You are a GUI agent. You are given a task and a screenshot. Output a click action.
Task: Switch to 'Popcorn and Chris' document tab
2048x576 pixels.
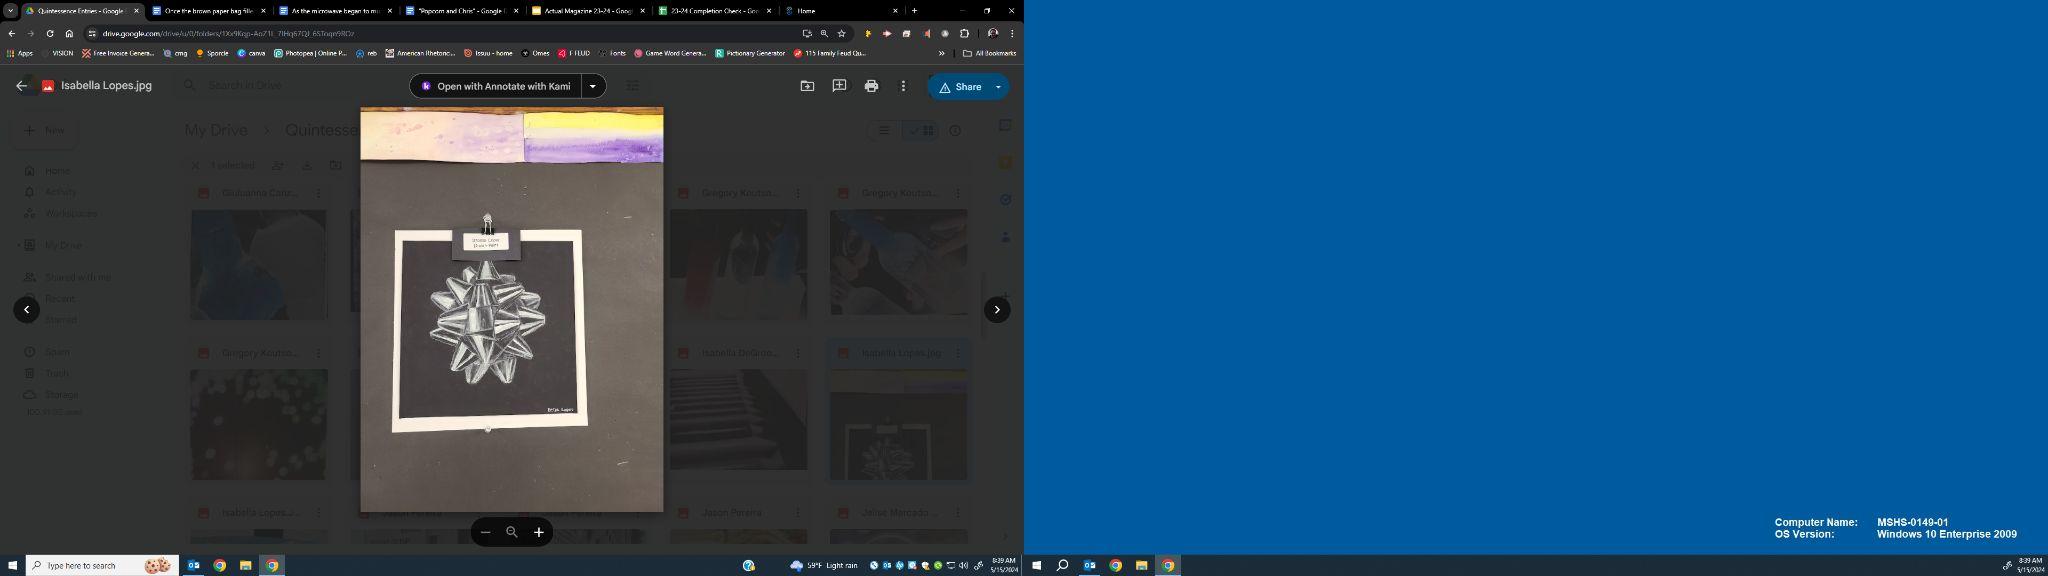[461, 11]
